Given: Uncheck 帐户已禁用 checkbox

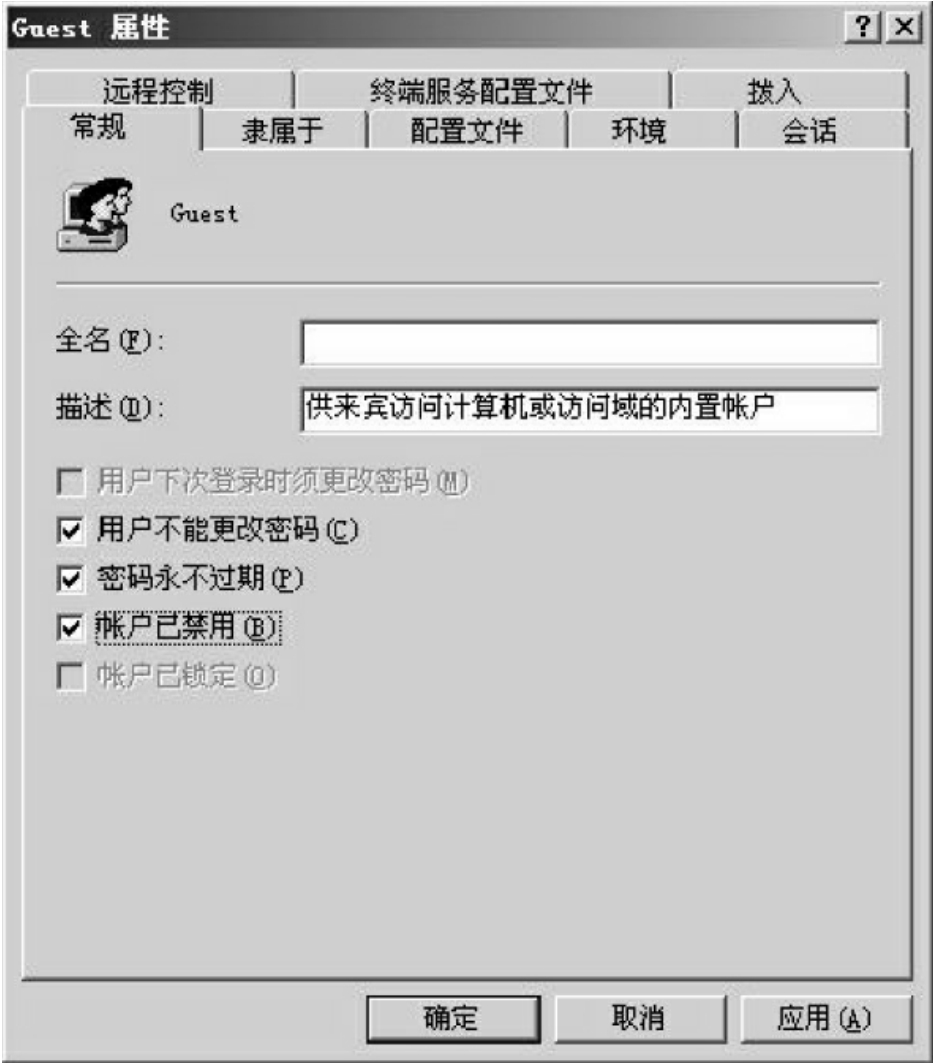Looking at the screenshot, I should [x=71, y=628].
